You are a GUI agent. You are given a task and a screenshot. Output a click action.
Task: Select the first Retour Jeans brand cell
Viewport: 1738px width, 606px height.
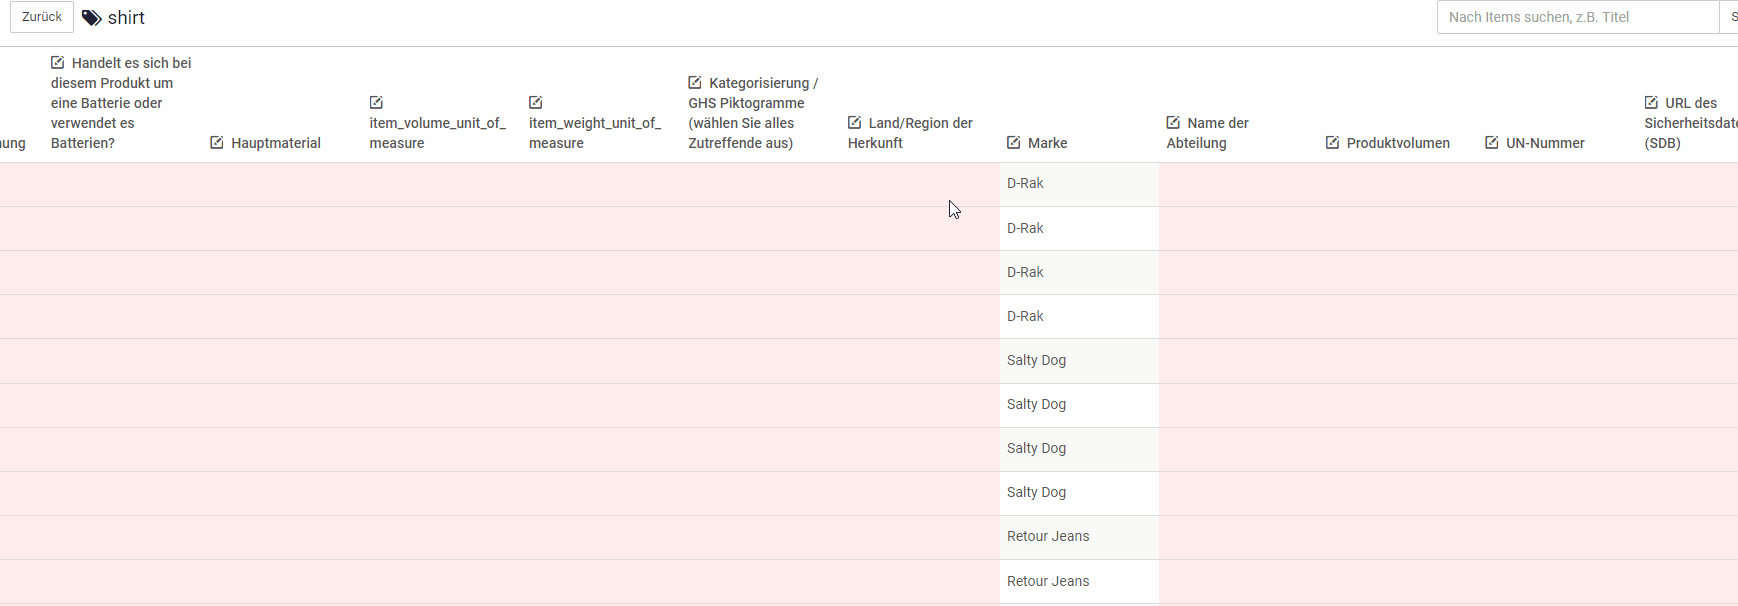(x=1079, y=537)
